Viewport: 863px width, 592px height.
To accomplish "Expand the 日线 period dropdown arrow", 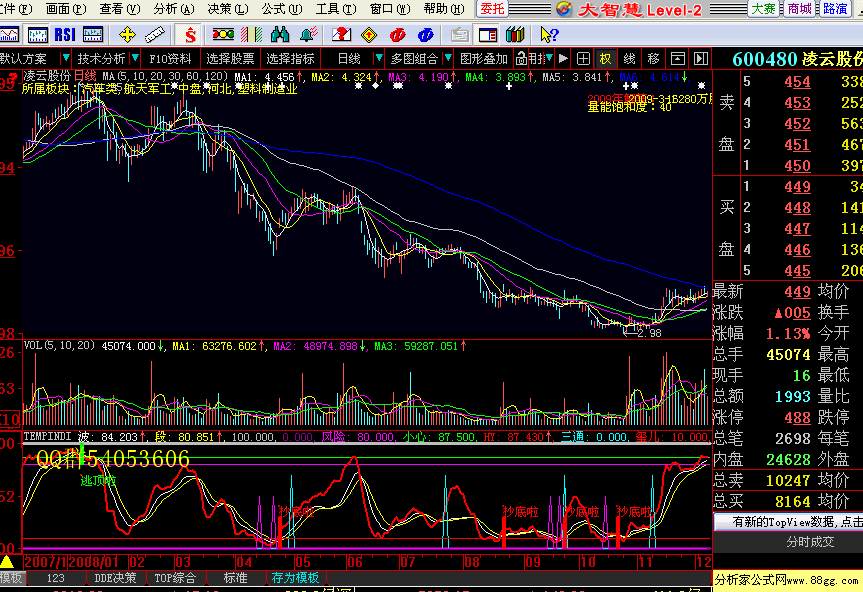I will tap(379, 58).
